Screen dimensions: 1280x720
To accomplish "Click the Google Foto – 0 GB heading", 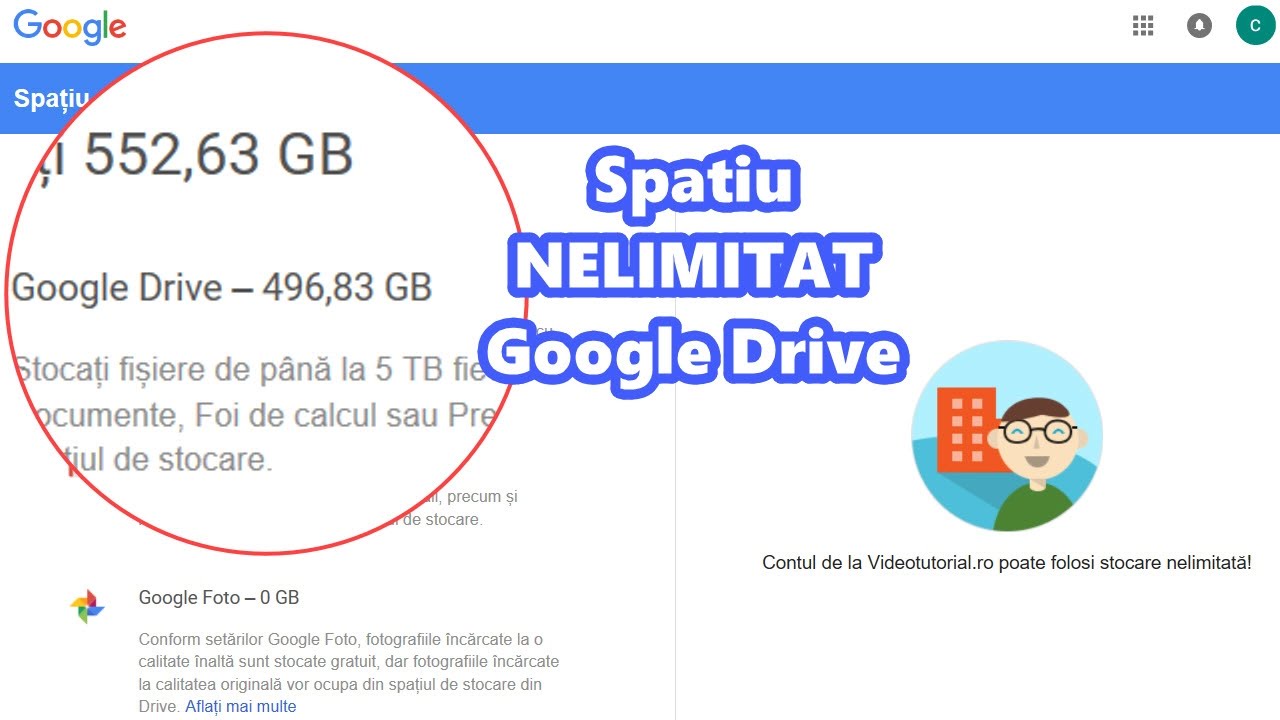I will (219, 598).
